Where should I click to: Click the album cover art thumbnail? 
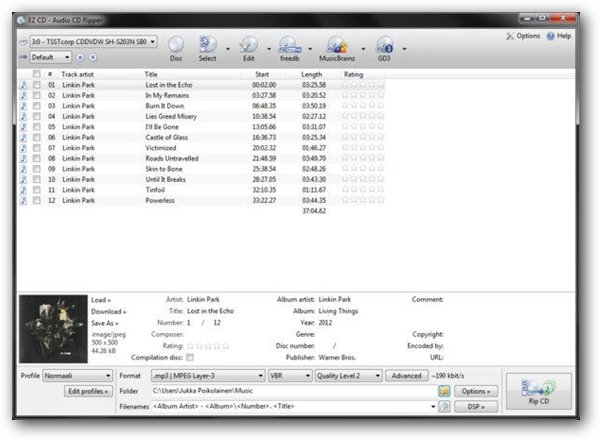[x=53, y=329]
